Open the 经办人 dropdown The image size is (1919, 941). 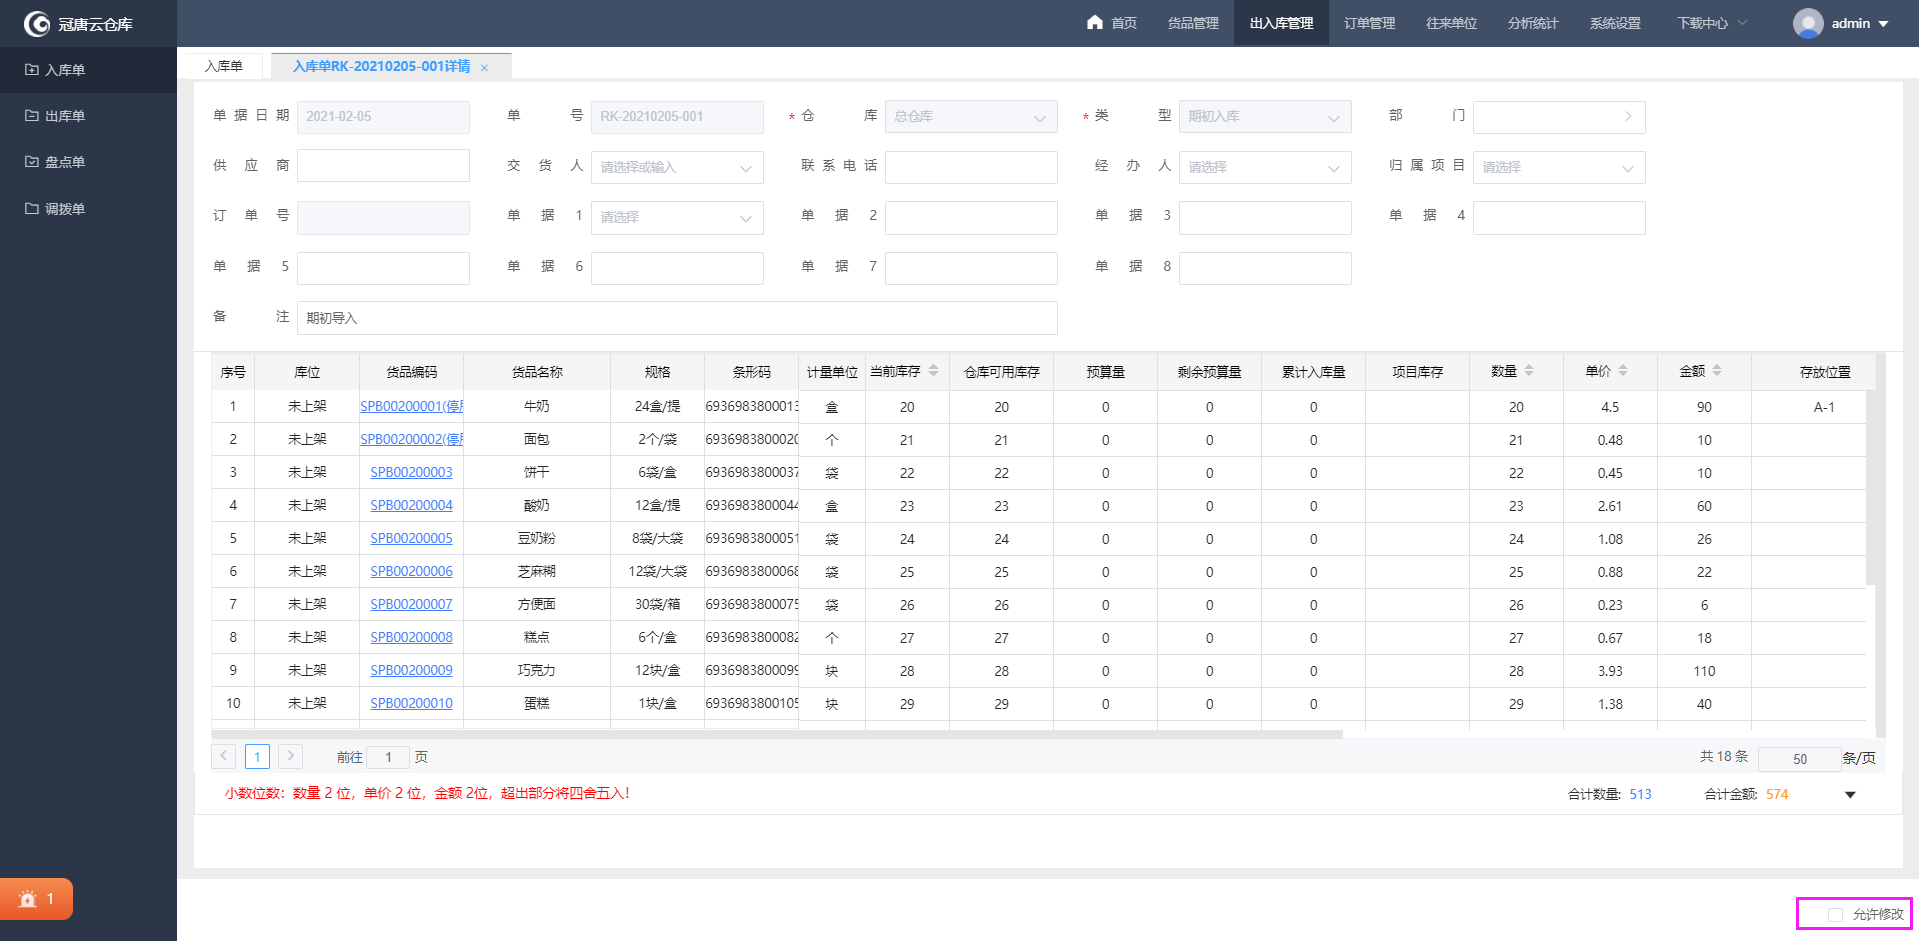1265,167
